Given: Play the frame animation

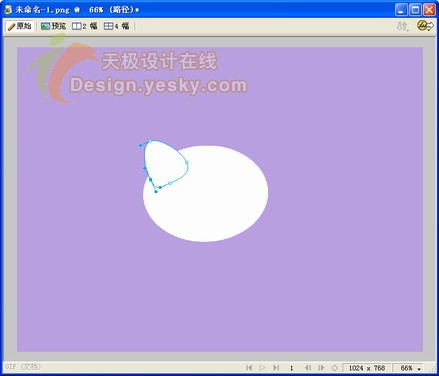Looking at the screenshot, I should 262,368.
